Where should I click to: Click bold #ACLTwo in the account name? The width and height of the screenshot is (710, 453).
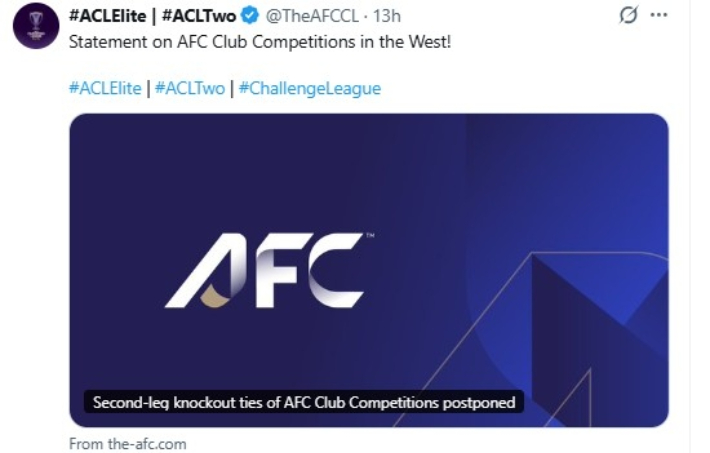(x=197, y=16)
